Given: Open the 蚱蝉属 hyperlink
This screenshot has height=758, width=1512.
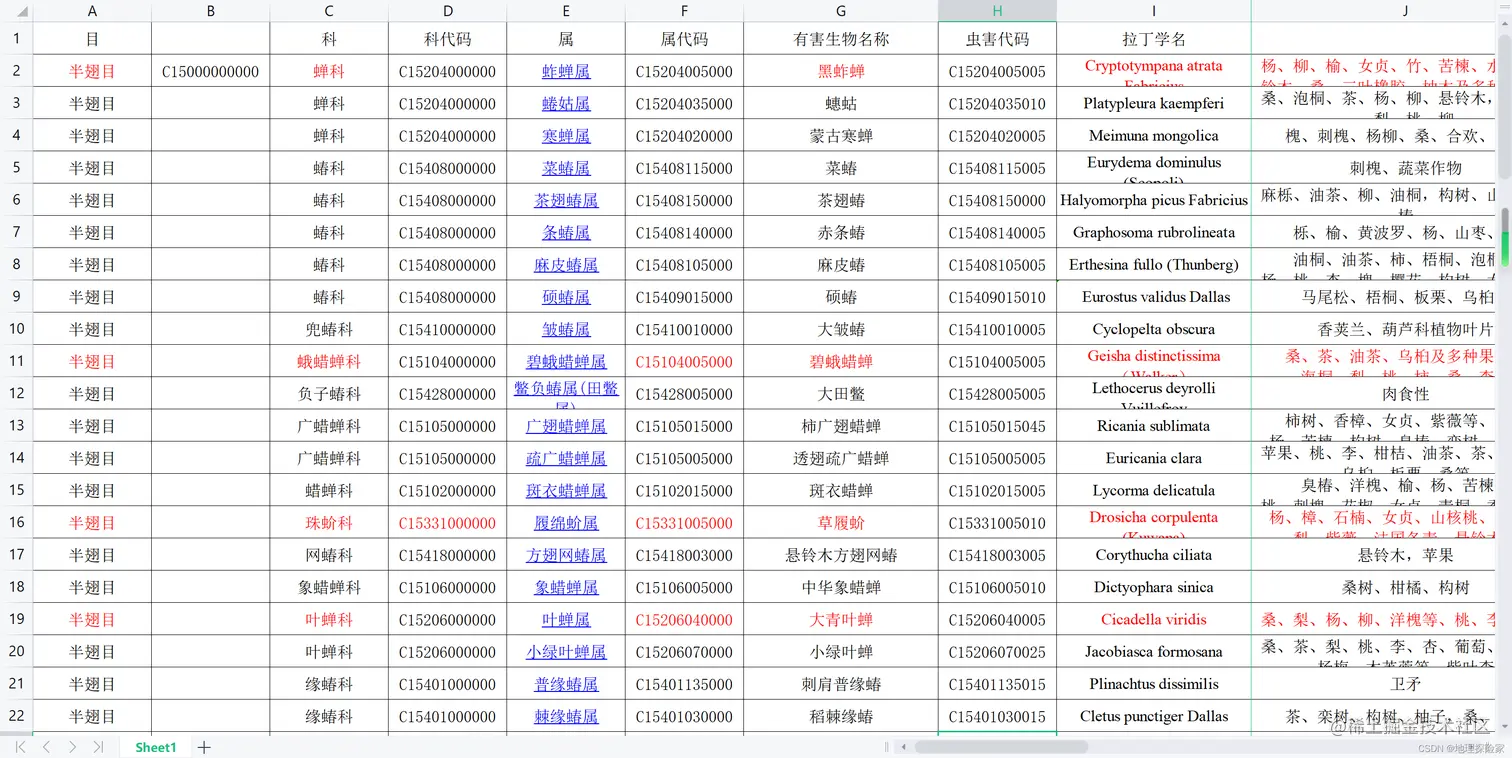Looking at the screenshot, I should [566, 71].
